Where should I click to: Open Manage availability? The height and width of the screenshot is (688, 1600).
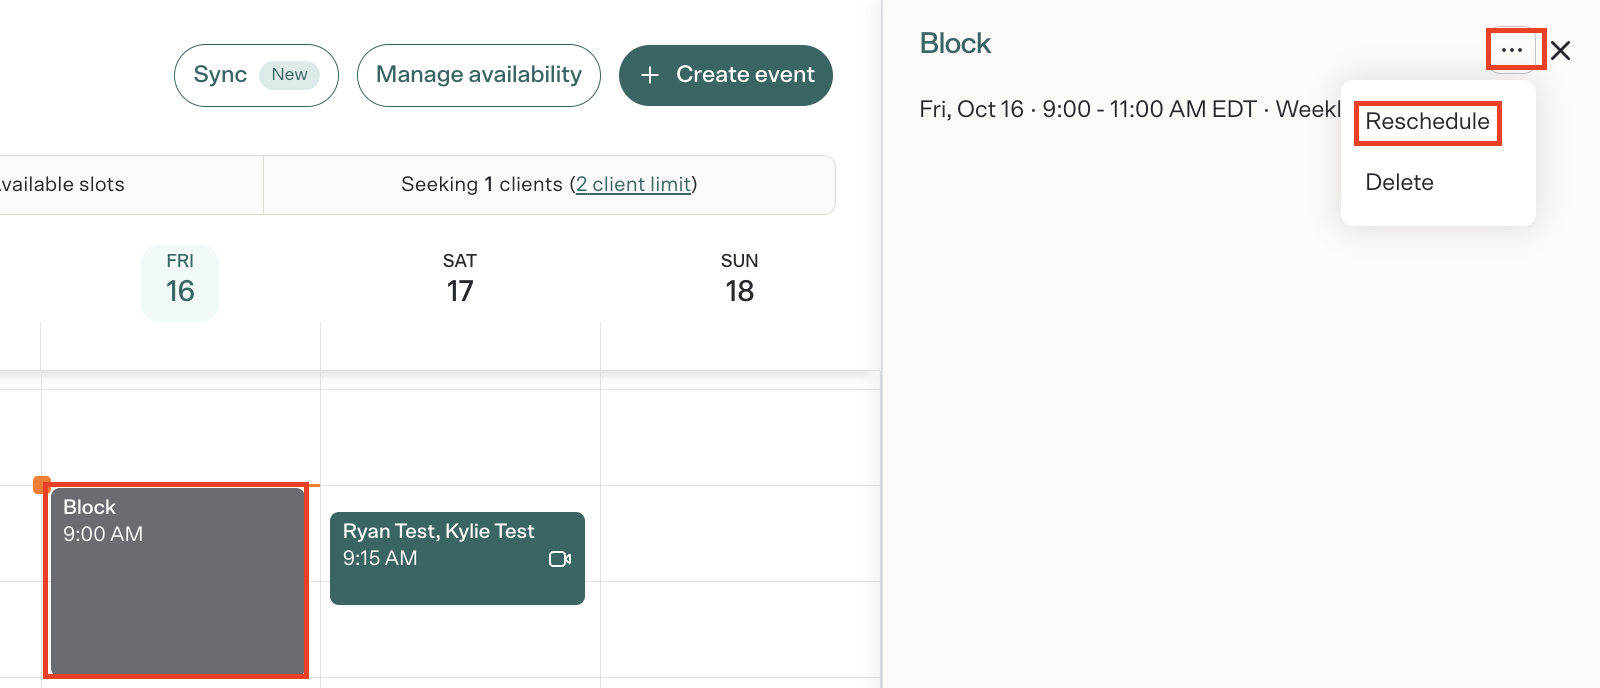[479, 75]
